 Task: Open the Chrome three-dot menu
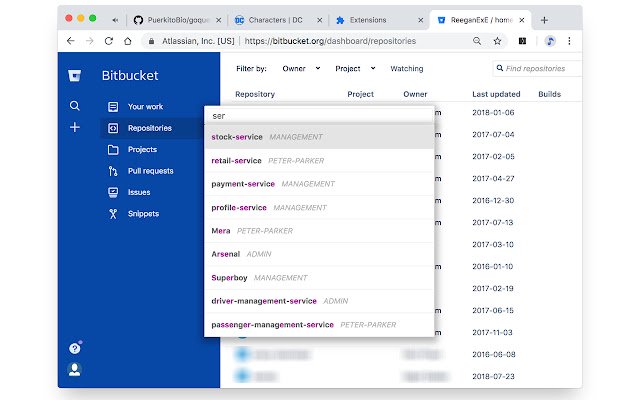[569, 41]
